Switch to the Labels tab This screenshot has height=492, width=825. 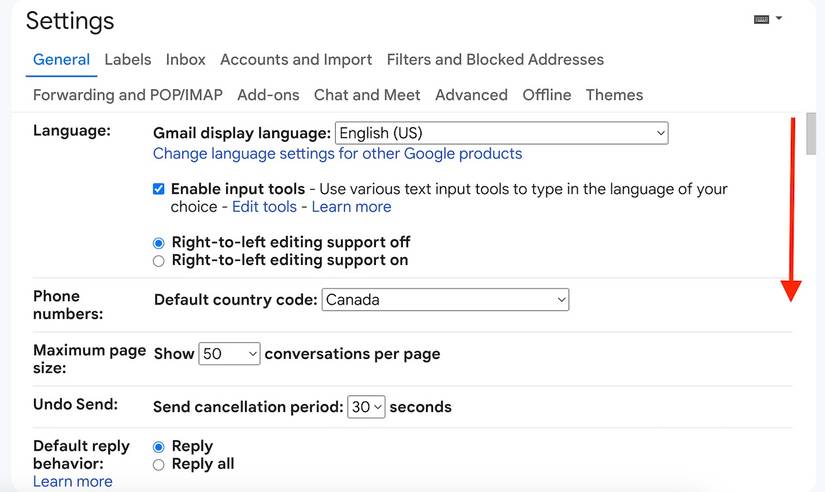click(128, 59)
